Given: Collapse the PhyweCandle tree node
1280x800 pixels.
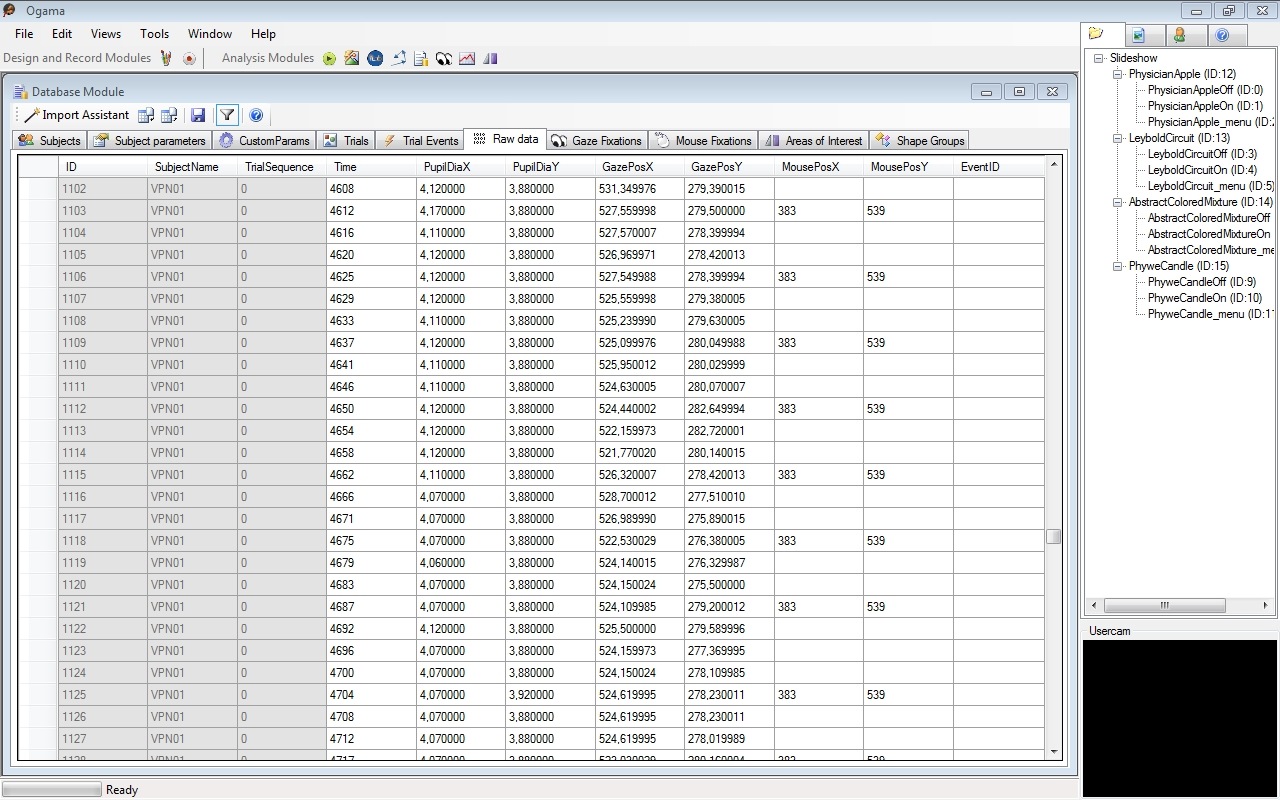Looking at the screenshot, I should click(x=1118, y=266).
